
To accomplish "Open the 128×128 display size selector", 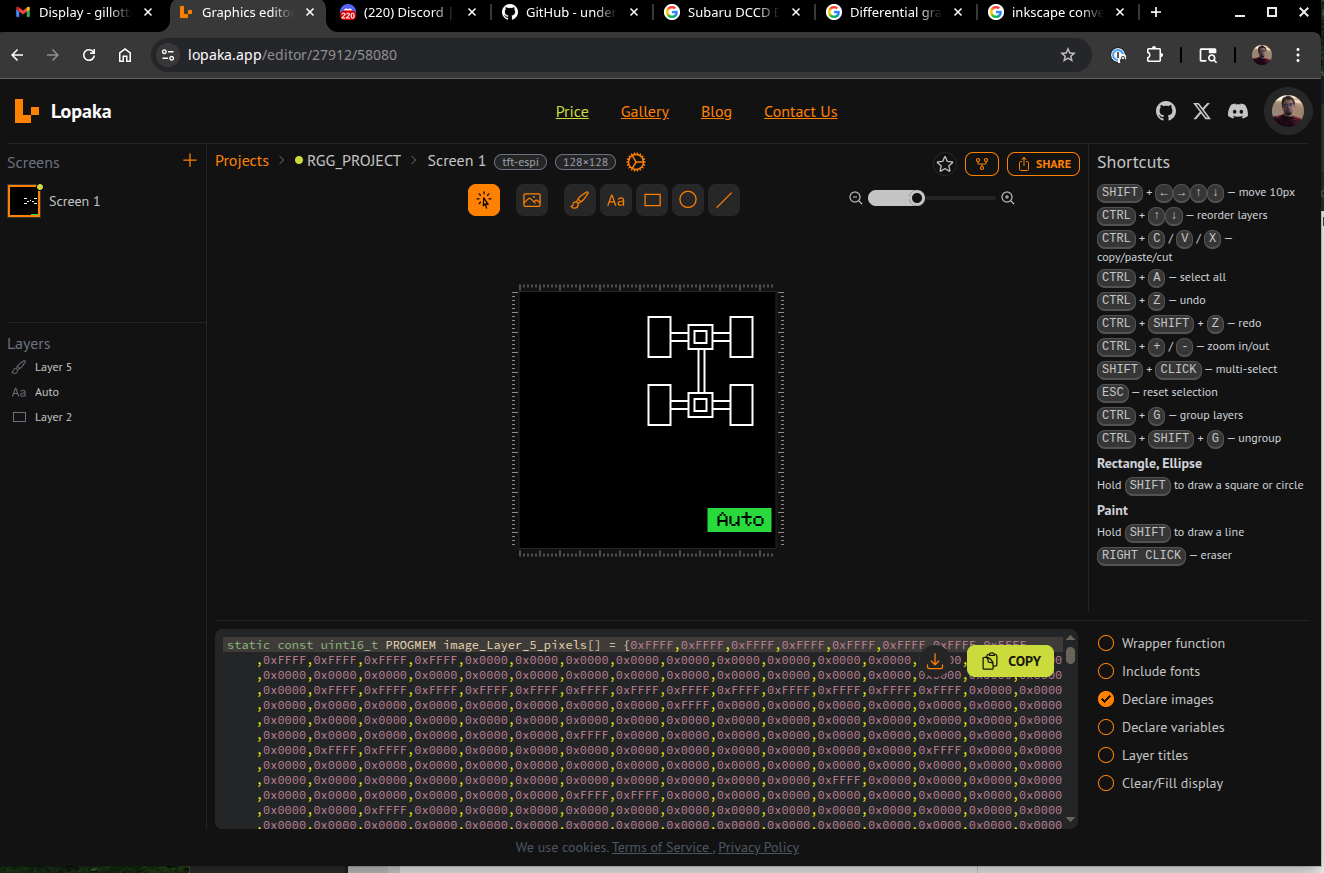I will click(x=586, y=162).
